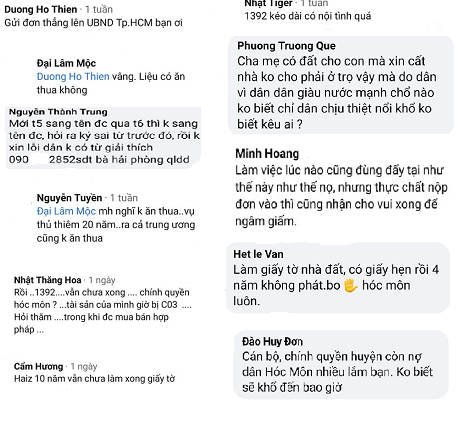Open Nguyễn Tuyền's profile name
The height and width of the screenshot is (421, 465).
click(69, 198)
